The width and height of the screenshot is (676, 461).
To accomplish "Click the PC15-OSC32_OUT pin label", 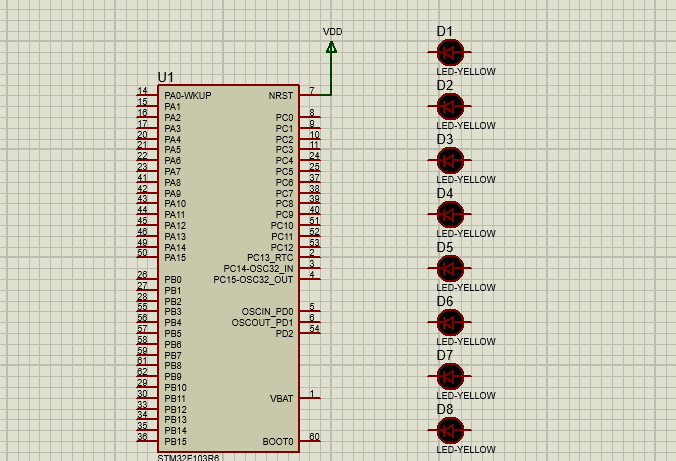I will pyautogui.click(x=253, y=279).
